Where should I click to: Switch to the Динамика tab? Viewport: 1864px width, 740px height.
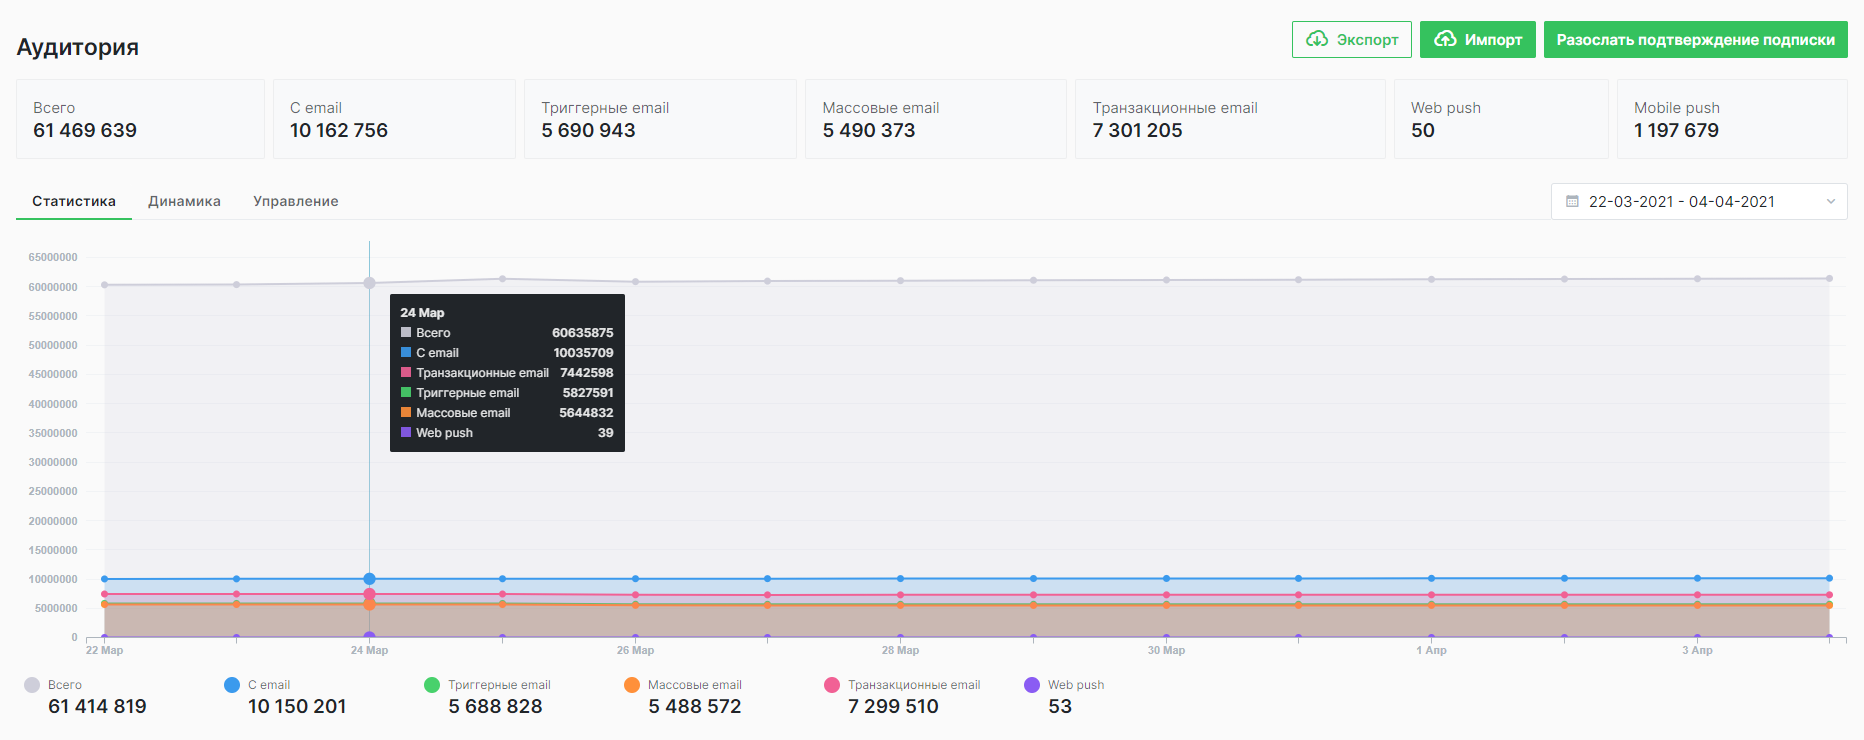184,201
